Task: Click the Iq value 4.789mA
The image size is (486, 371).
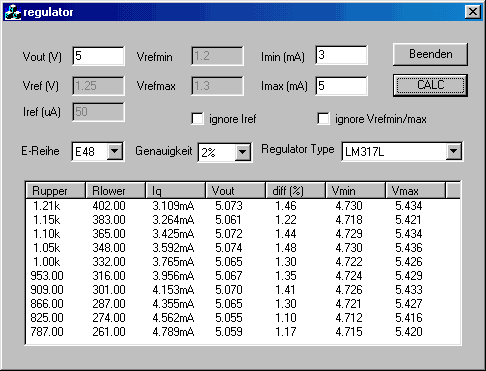Action: point(173,332)
